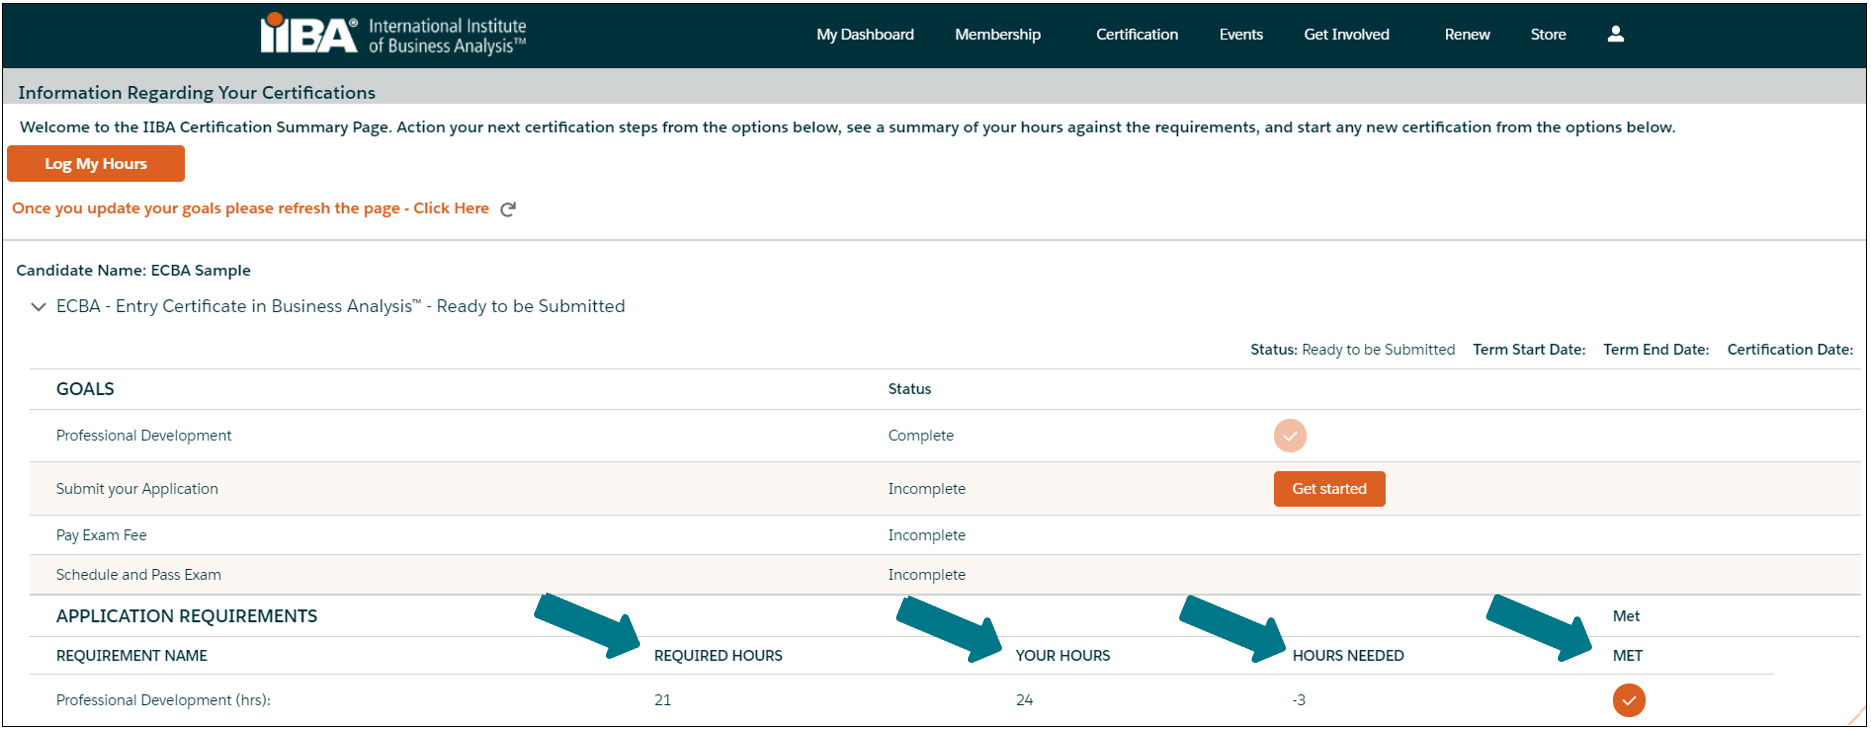Select the required hours value 21
This screenshot has width=1871, height=730.
pos(662,700)
